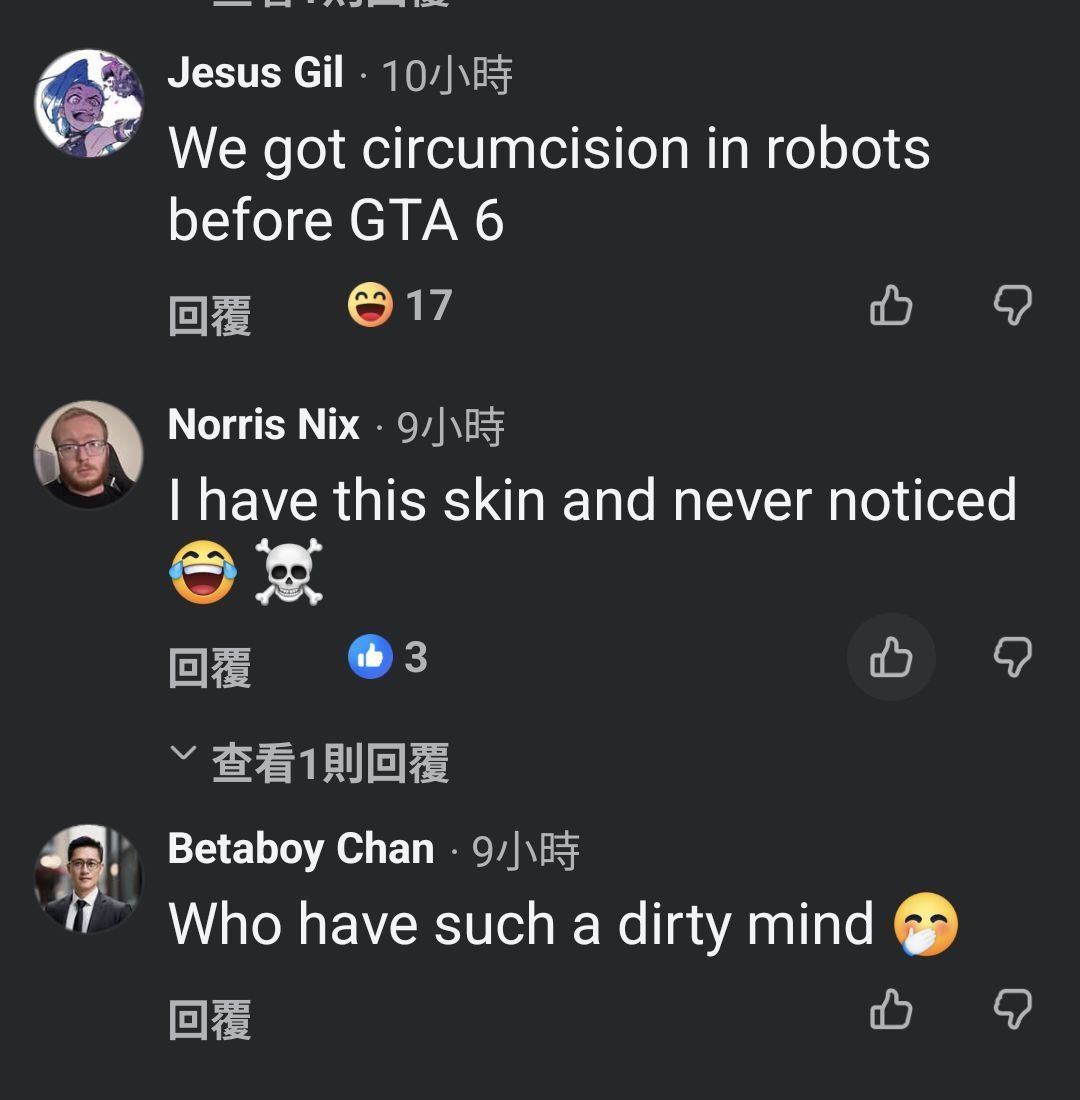The image size is (1080, 1100).
Task: Visit Betaboy Chan's profile via name
Action: coord(301,849)
